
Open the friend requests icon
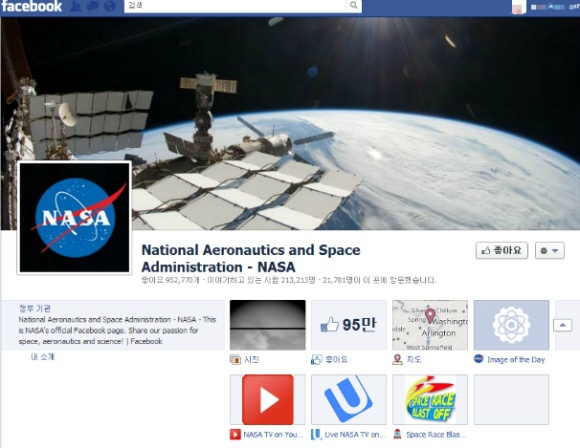click(76, 6)
